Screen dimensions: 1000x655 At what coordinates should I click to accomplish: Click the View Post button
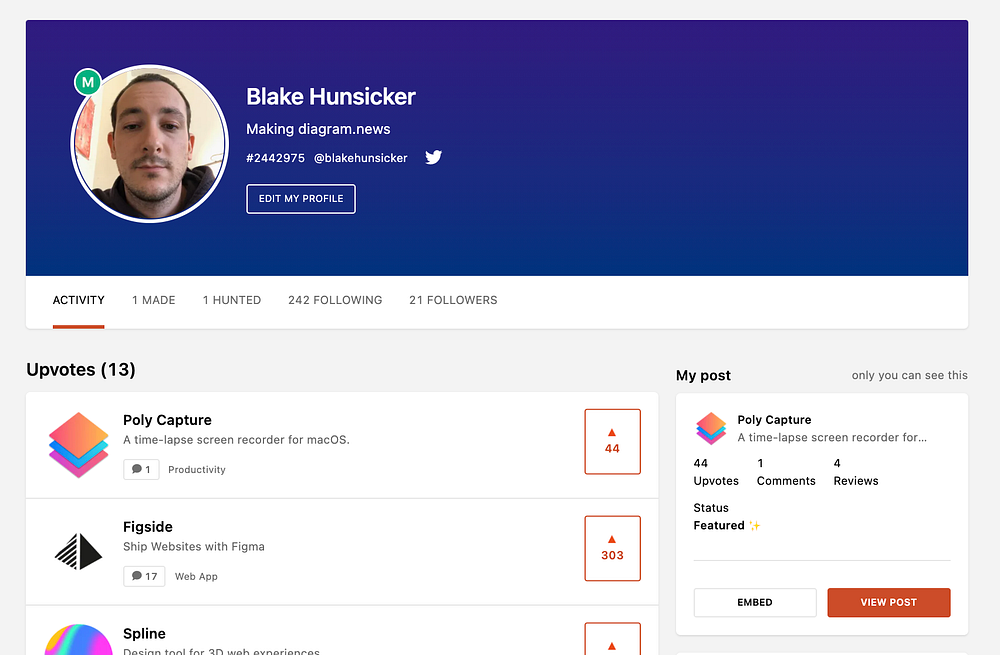pyautogui.click(x=889, y=602)
